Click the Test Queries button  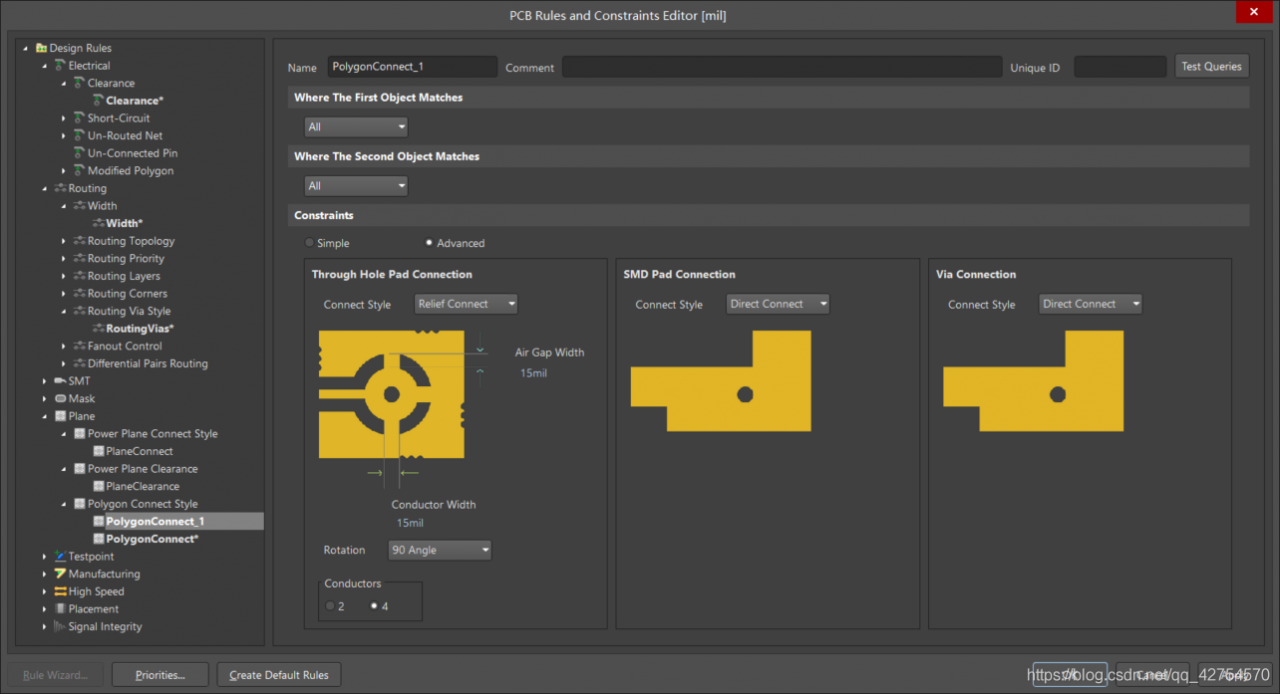(1212, 66)
